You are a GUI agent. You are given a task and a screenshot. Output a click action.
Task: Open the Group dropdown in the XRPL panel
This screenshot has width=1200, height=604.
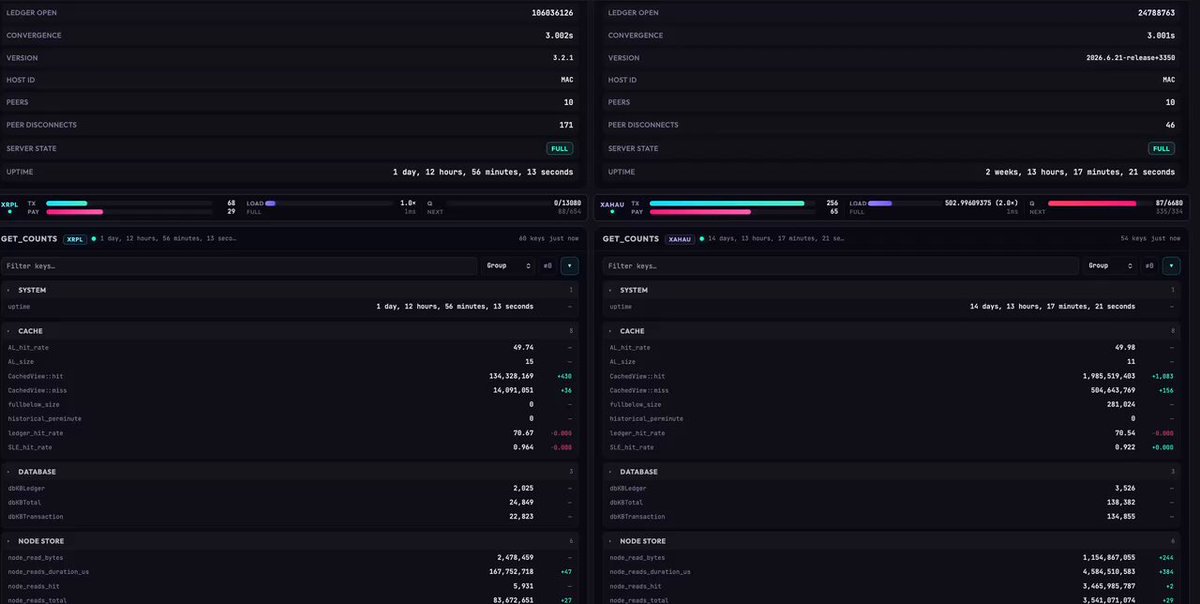[508, 266]
